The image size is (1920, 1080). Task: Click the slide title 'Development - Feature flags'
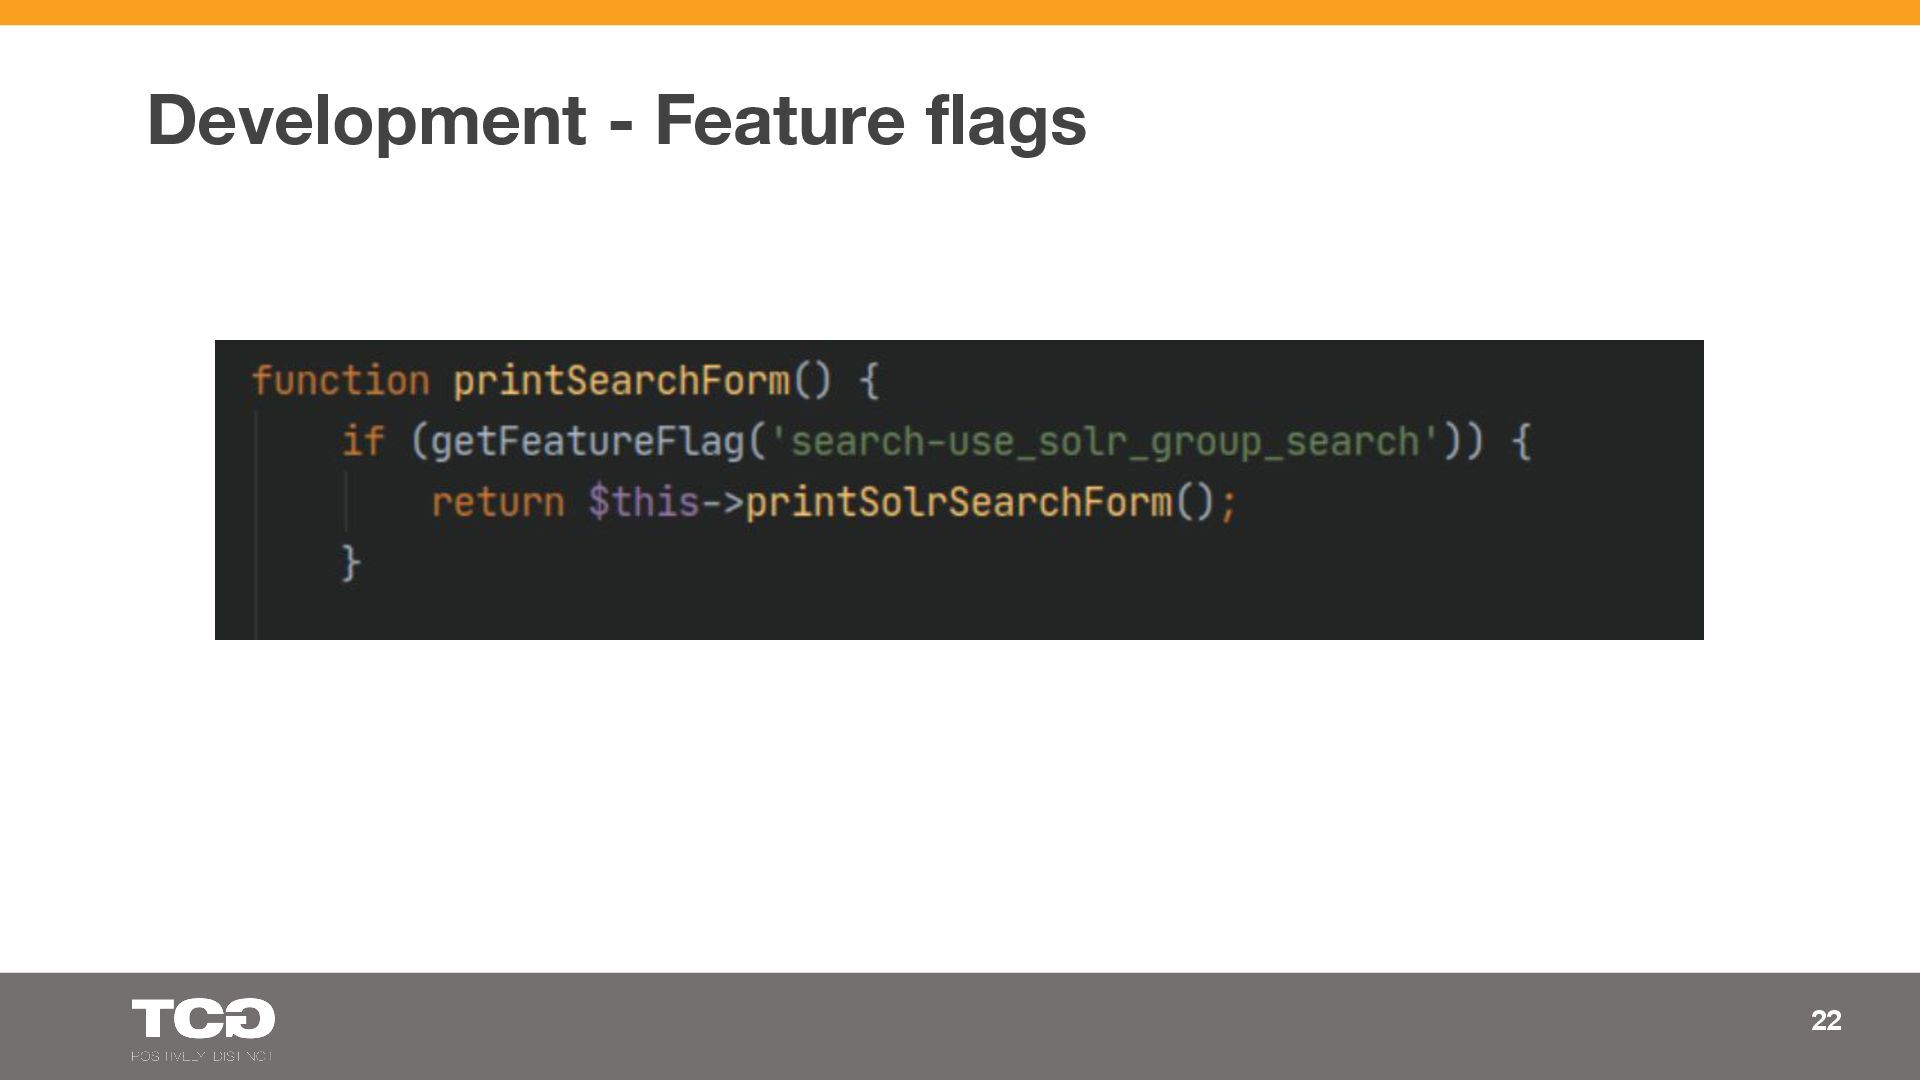coord(616,121)
